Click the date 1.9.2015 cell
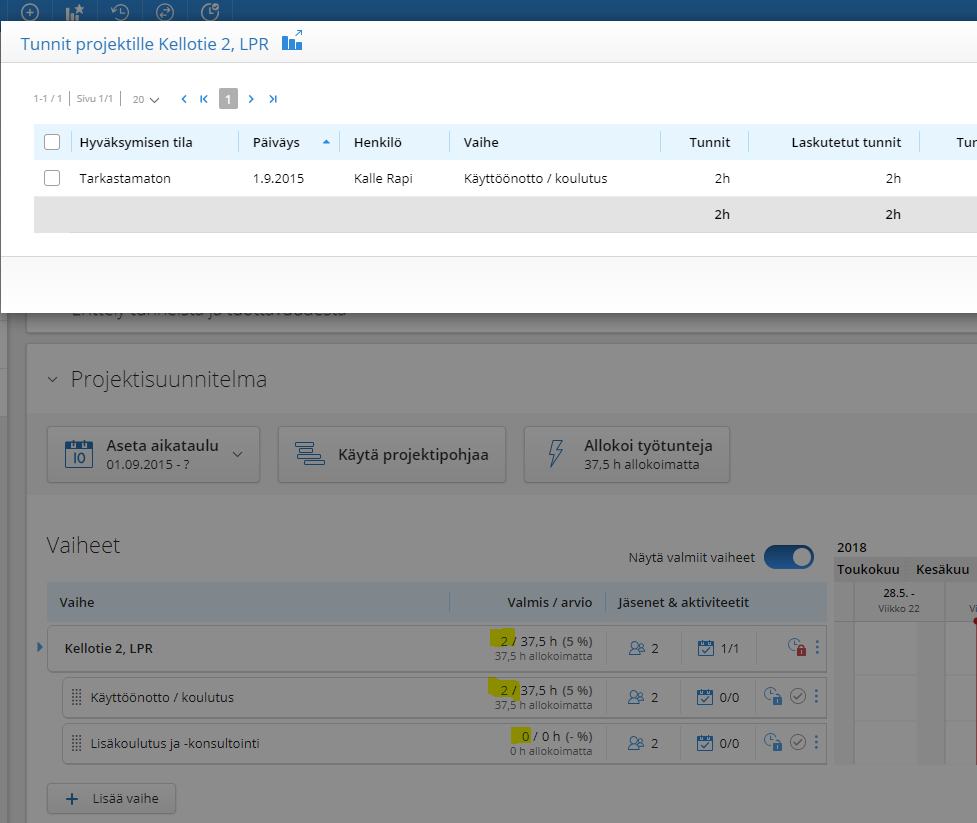 (x=279, y=178)
